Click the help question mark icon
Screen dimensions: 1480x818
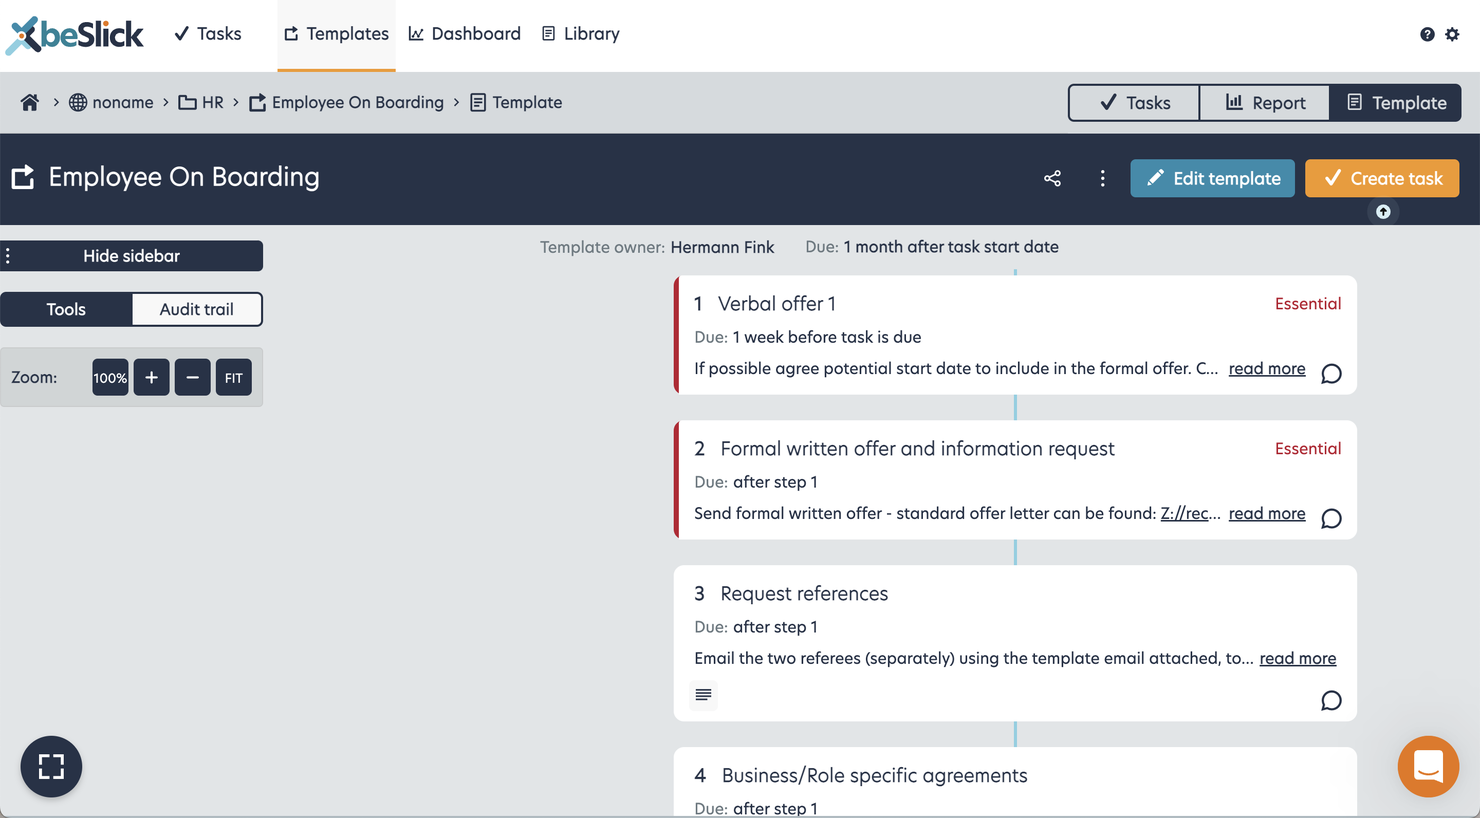(1427, 33)
